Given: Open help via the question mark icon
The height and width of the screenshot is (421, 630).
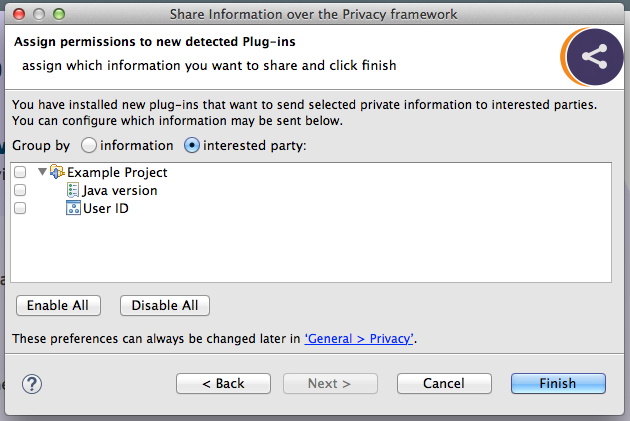Looking at the screenshot, I should point(32,384).
